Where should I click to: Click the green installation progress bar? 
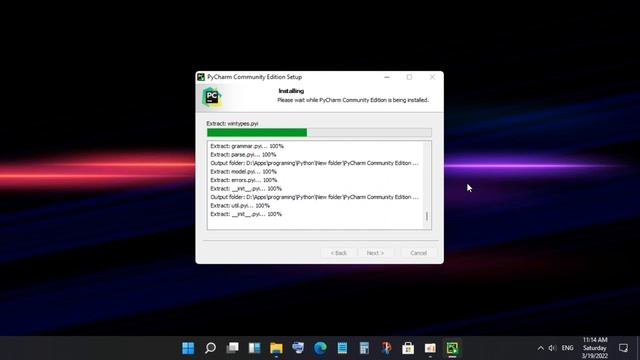pyautogui.click(x=319, y=133)
